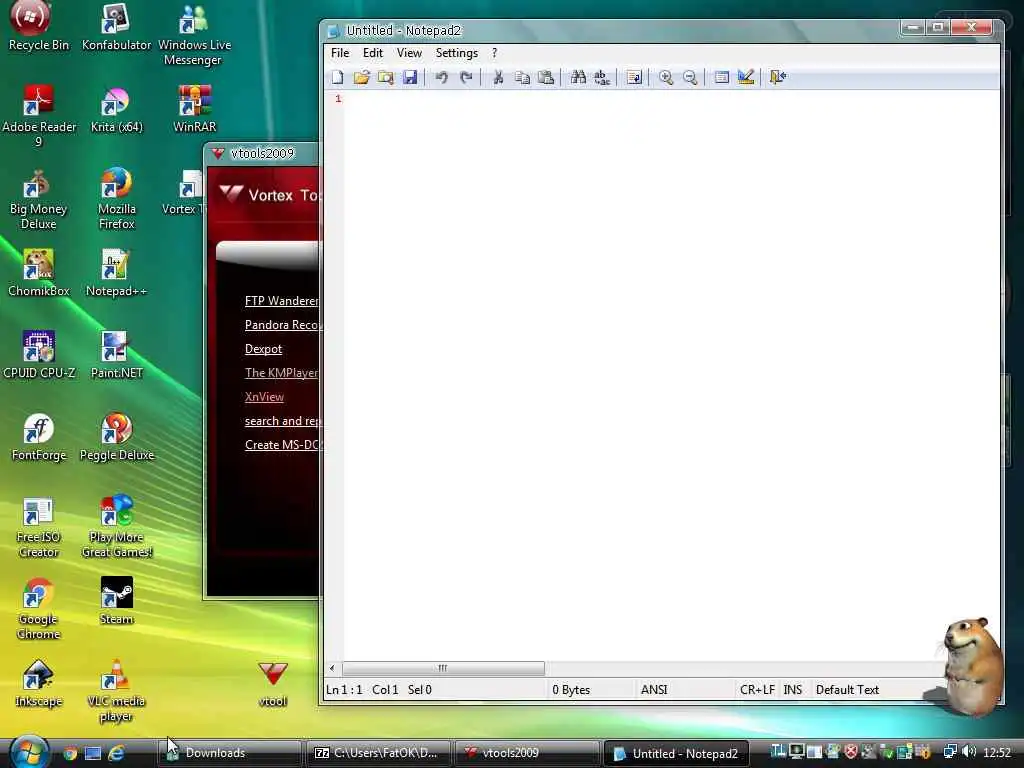Save the document using the floppy icon
This screenshot has height=768, width=1024.
pos(409,77)
